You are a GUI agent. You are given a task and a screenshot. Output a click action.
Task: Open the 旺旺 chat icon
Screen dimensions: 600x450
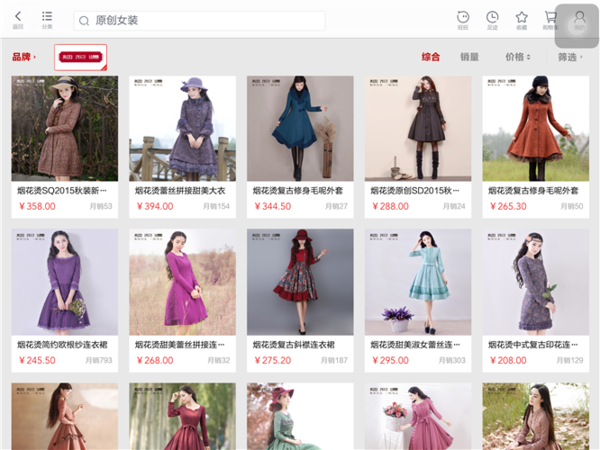tap(463, 17)
